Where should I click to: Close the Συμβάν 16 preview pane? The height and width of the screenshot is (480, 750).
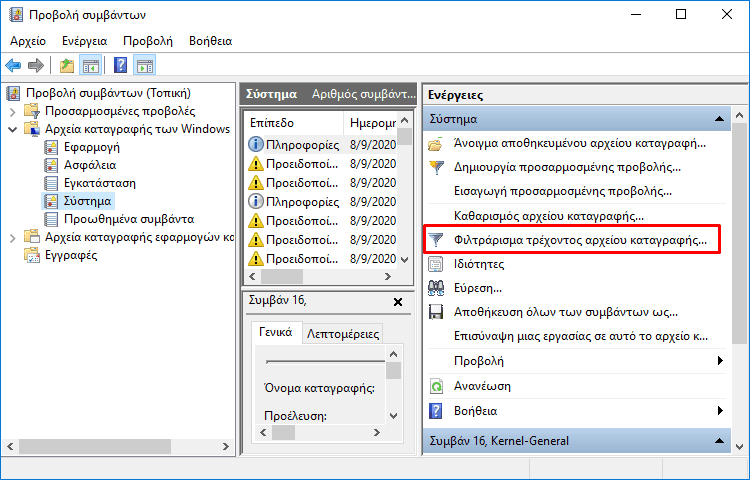pyautogui.click(x=397, y=302)
